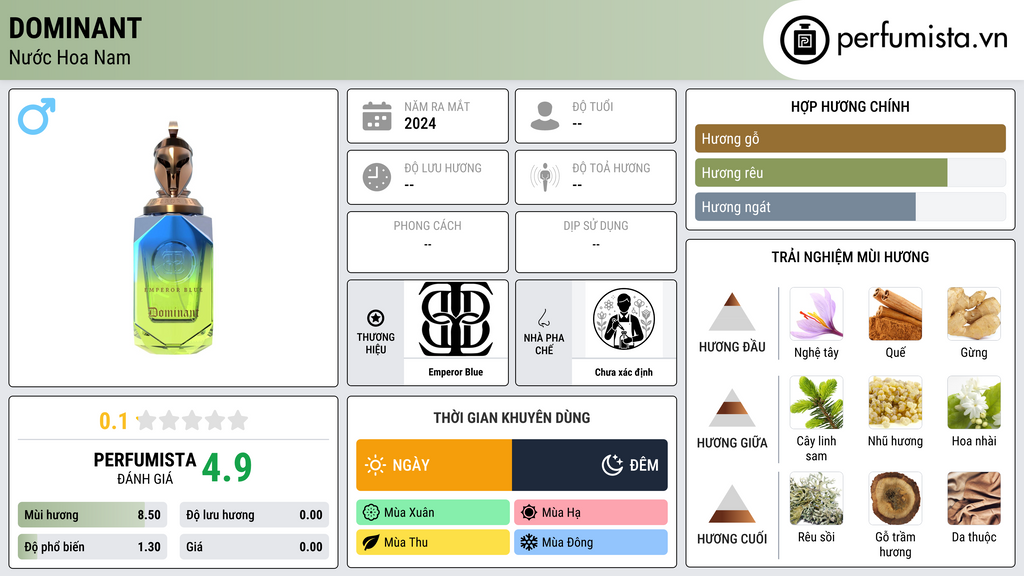Click the clock icon beside Độ lưu hương
Image resolution: width=1024 pixels, height=576 pixels.
(x=377, y=177)
